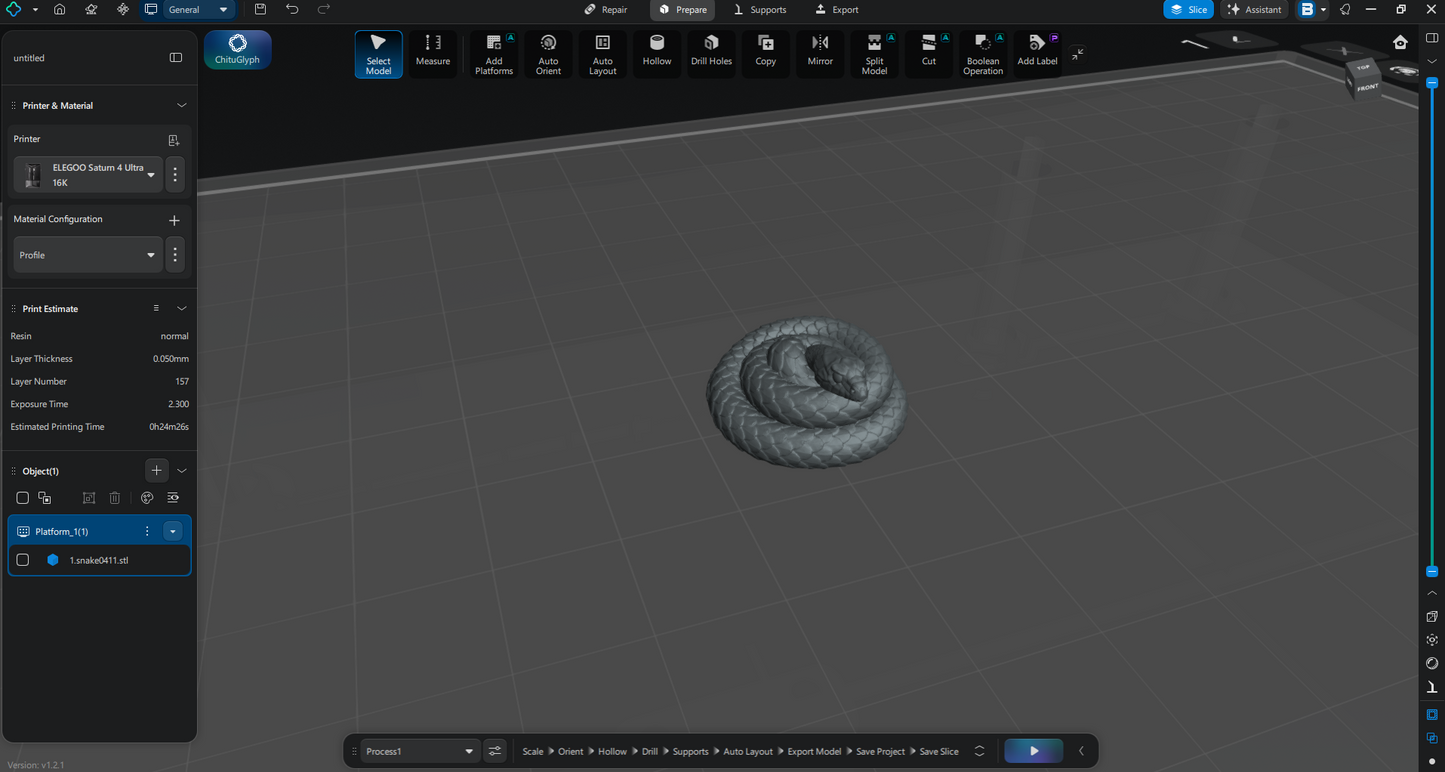Click the add printer icon beside Printer
The width and height of the screenshot is (1445, 772).
[x=174, y=140]
